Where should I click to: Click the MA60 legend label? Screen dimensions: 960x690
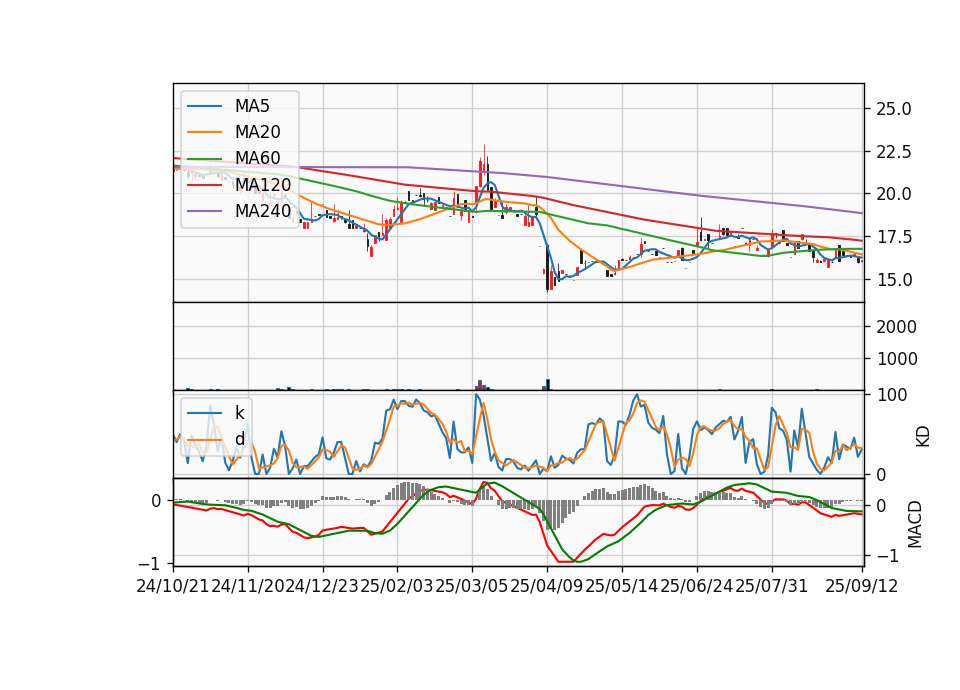(x=257, y=158)
